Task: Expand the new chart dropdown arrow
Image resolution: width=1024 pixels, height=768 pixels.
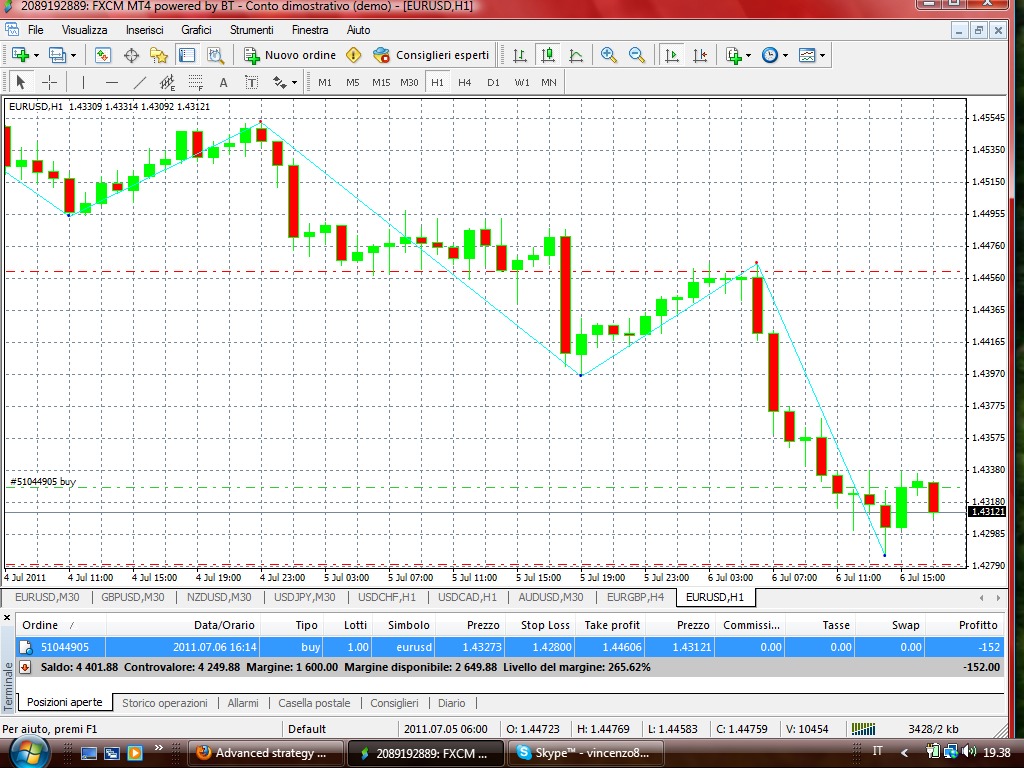Action: [37, 55]
